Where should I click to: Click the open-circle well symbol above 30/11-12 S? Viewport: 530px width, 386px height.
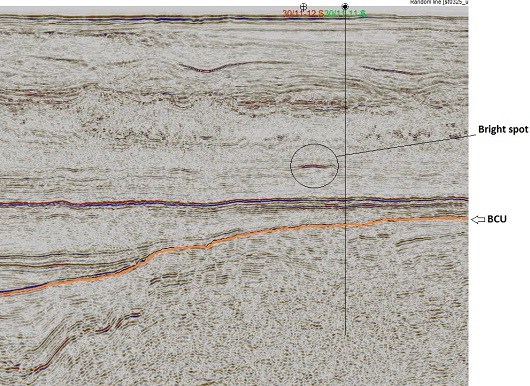[304, 6]
